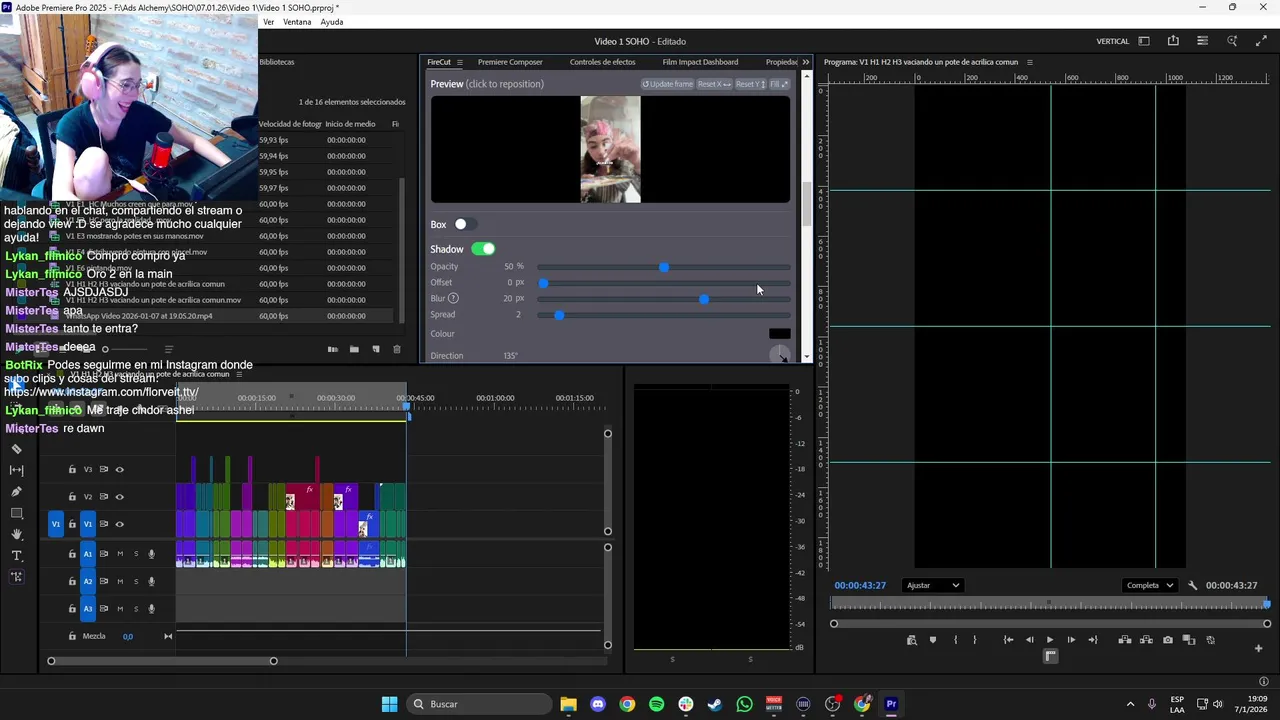Solo audio track A2 with S button
Viewport: 1280px width, 720px height.
pyautogui.click(x=136, y=581)
